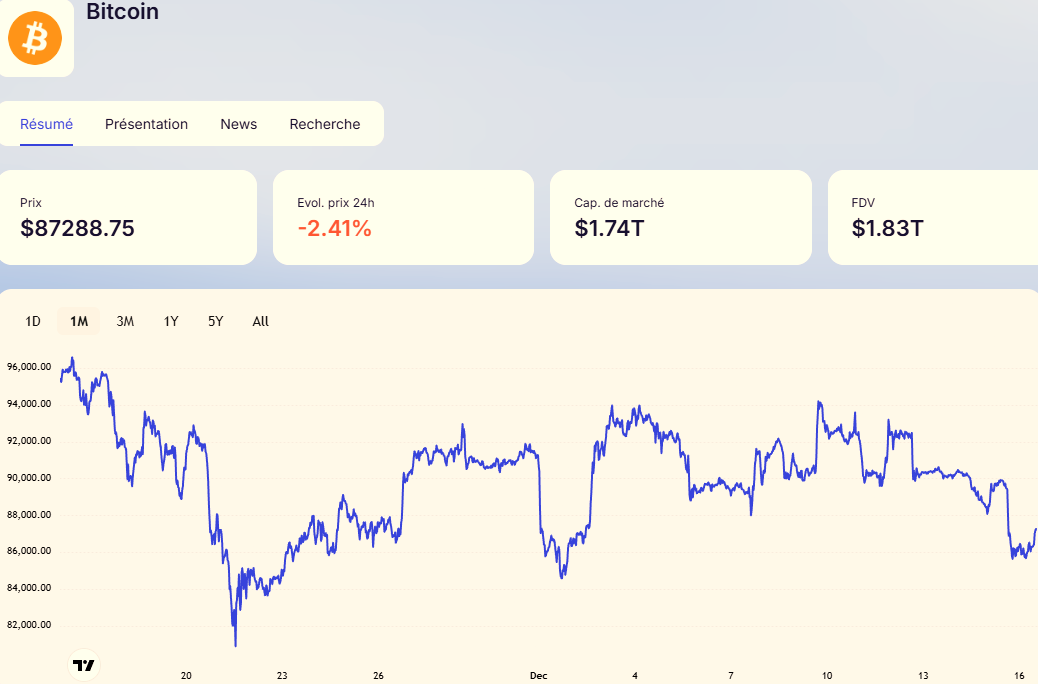Show the 5Y price history
This screenshot has height=684, width=1038.
point(216,321)
